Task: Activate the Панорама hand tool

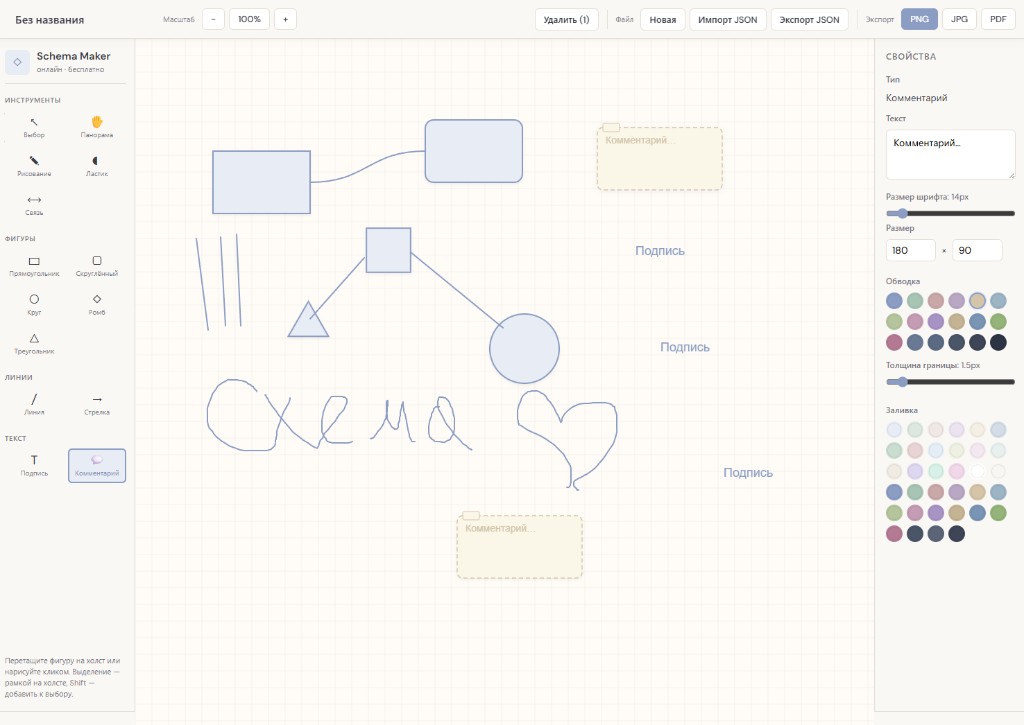Action: coord(97,127)
